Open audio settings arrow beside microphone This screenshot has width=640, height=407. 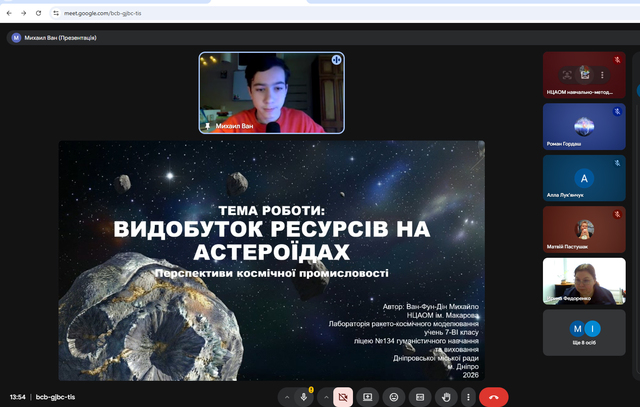tap(288, 396)
